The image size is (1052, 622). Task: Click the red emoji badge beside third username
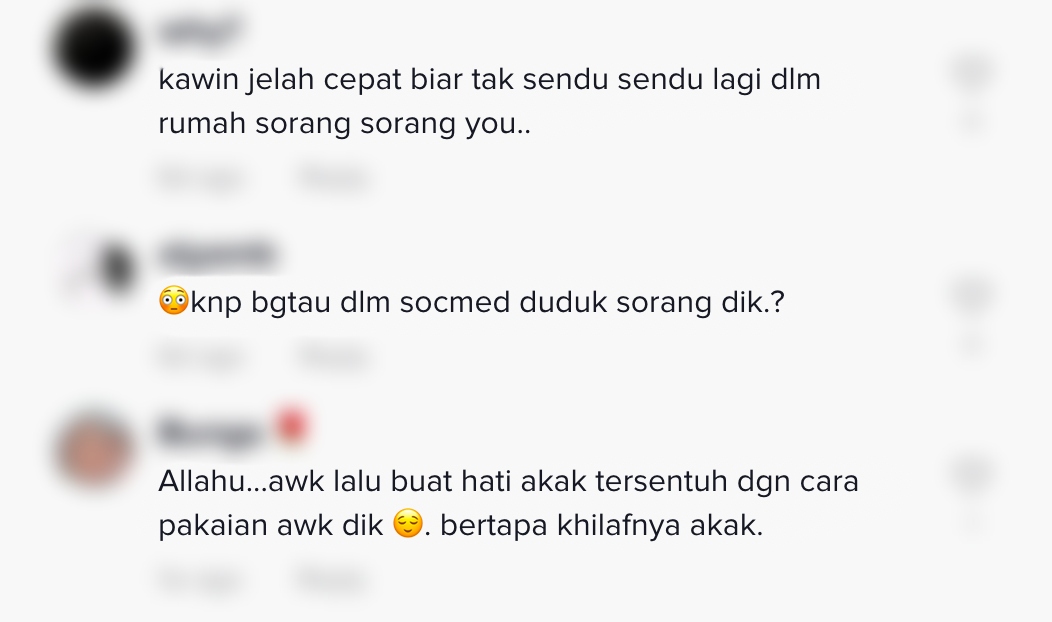[293, 427]
